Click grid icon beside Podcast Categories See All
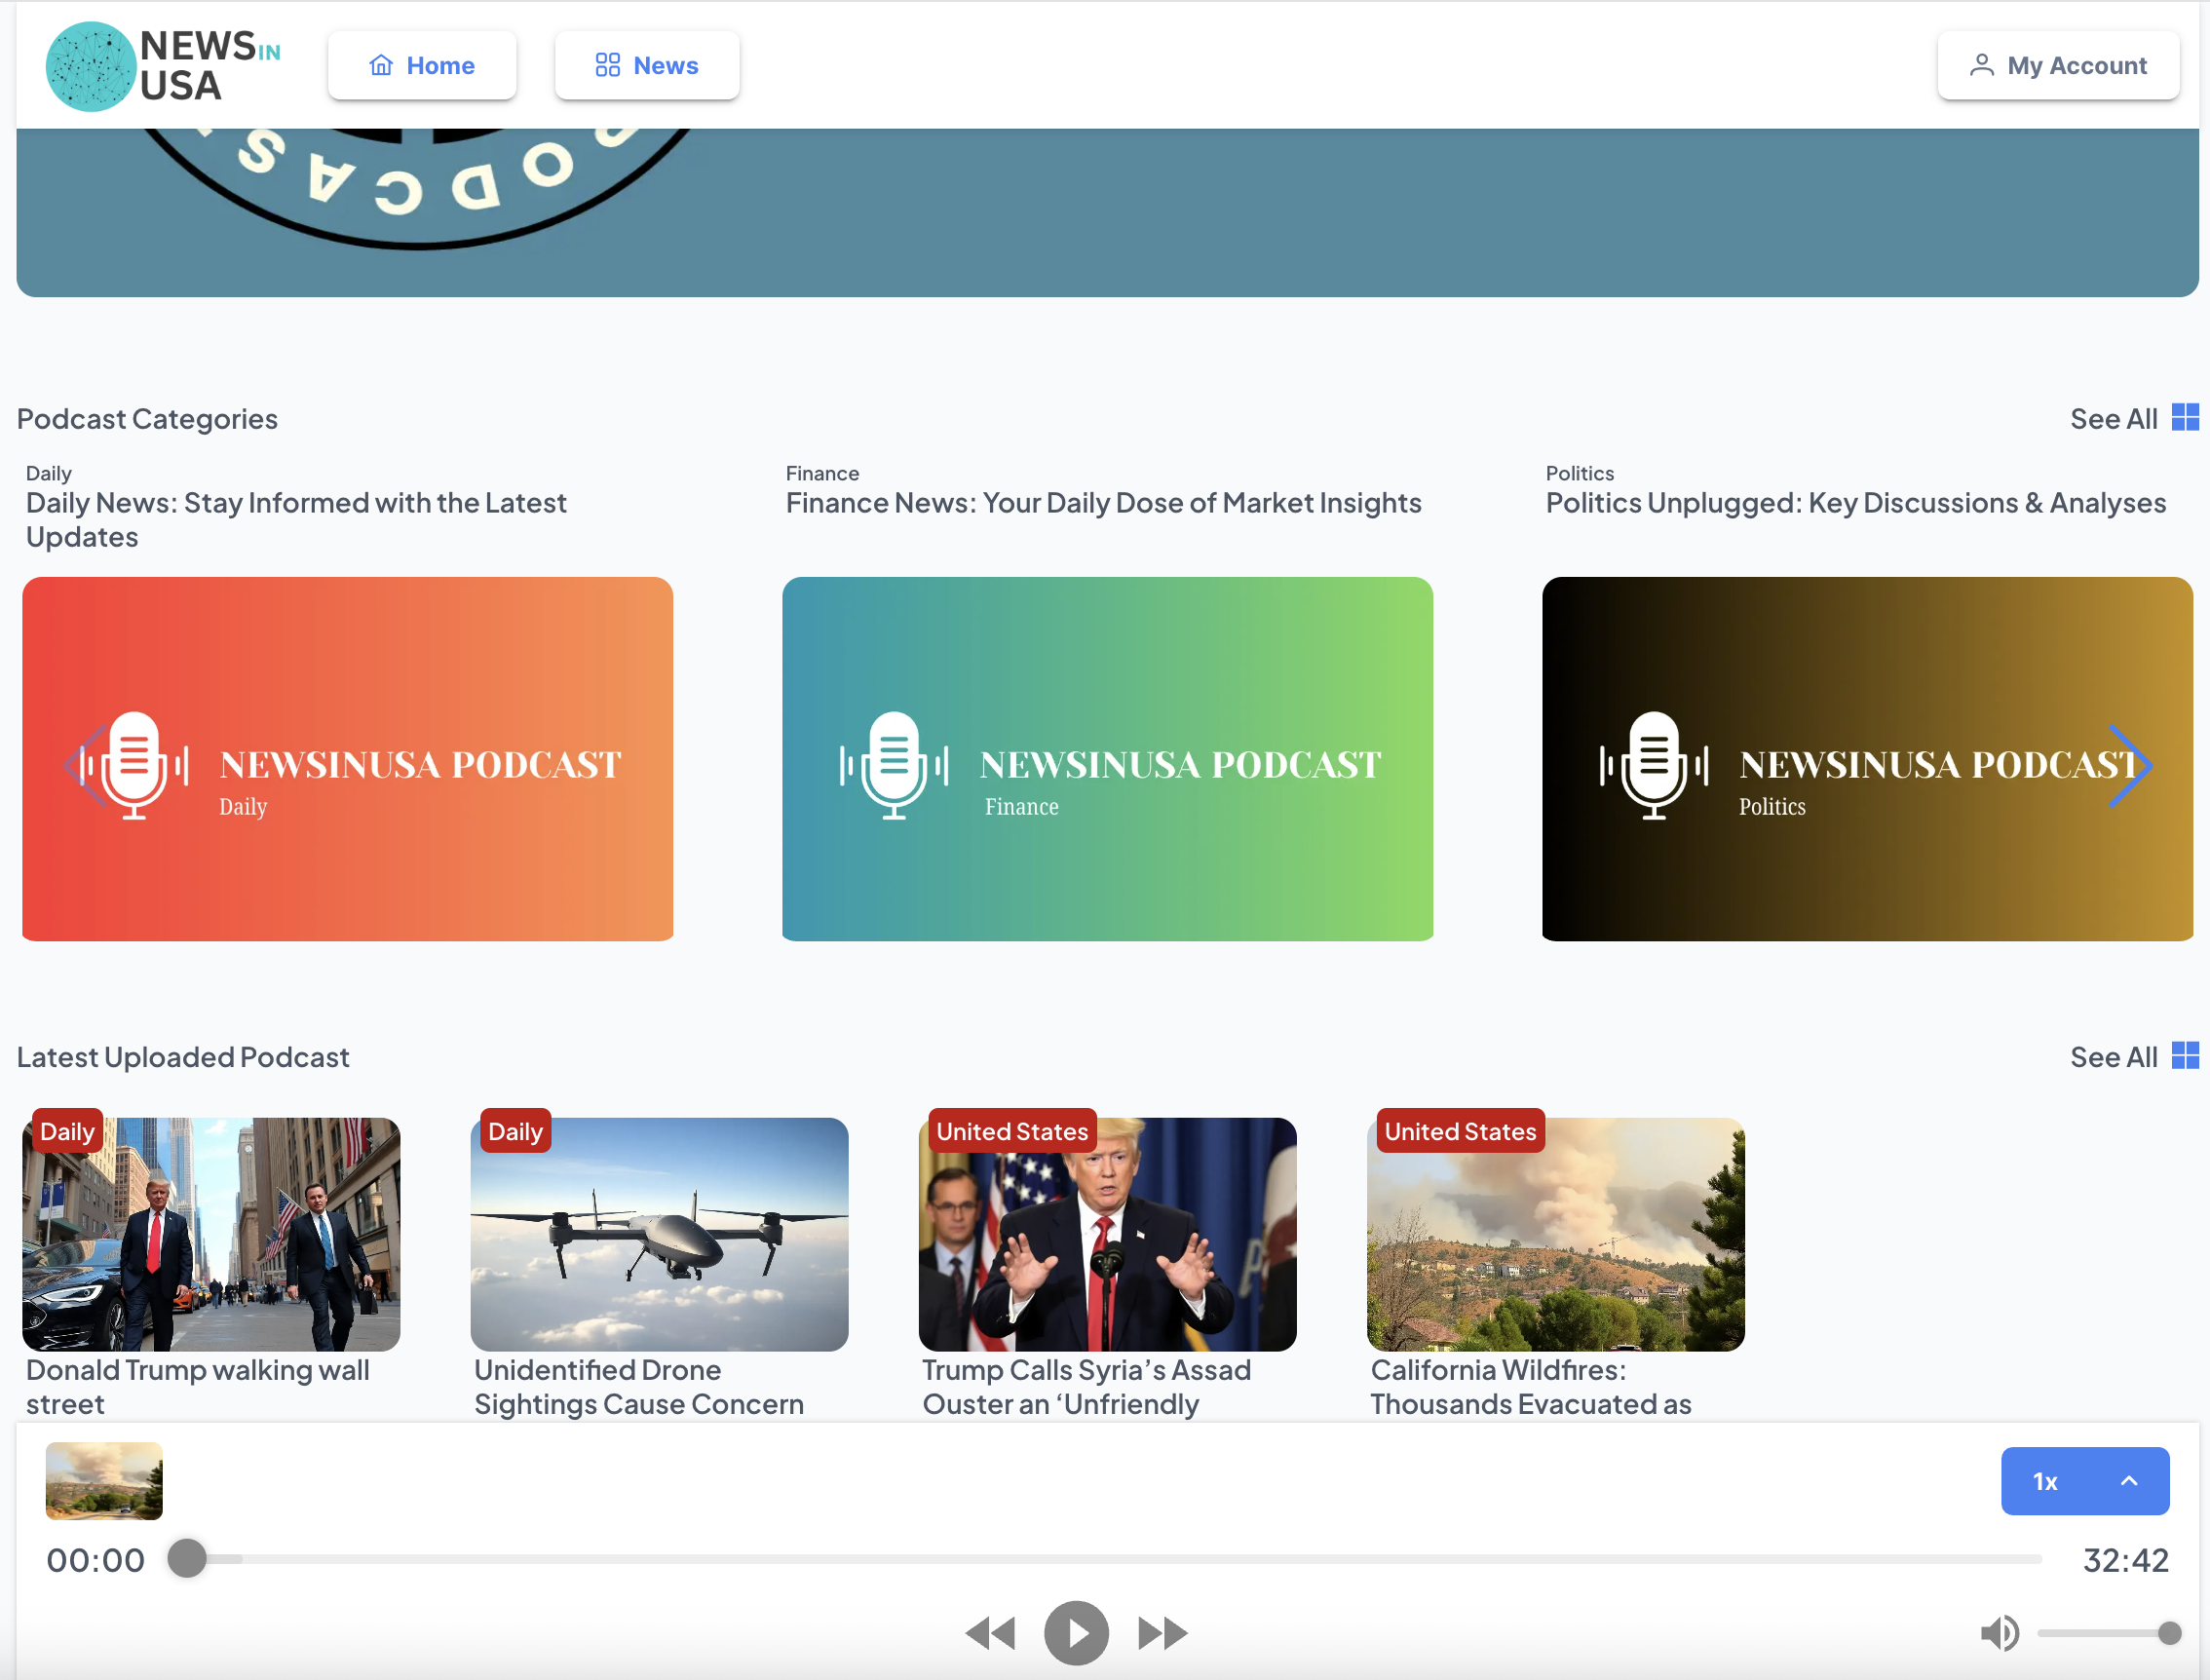Viewport: 2210px width, 1680px height. pyautogui.click(x=2185, y=418)
